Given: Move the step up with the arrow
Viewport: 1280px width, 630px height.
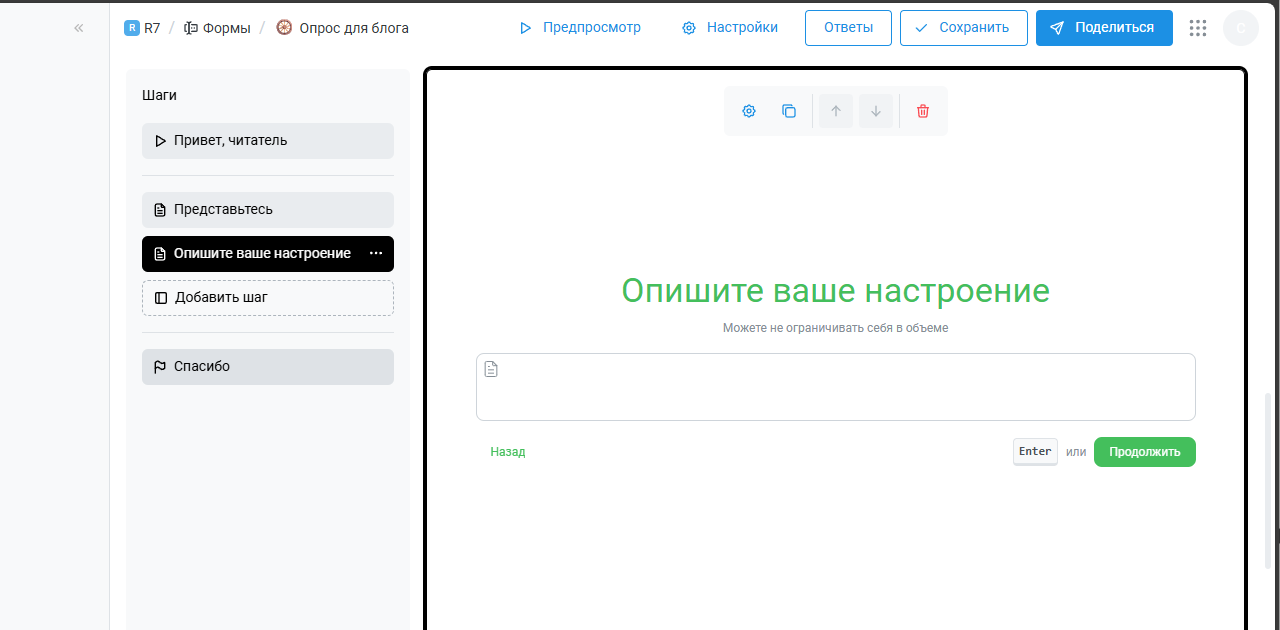Looking at the screenshot, I should click(x=836, y=111).
